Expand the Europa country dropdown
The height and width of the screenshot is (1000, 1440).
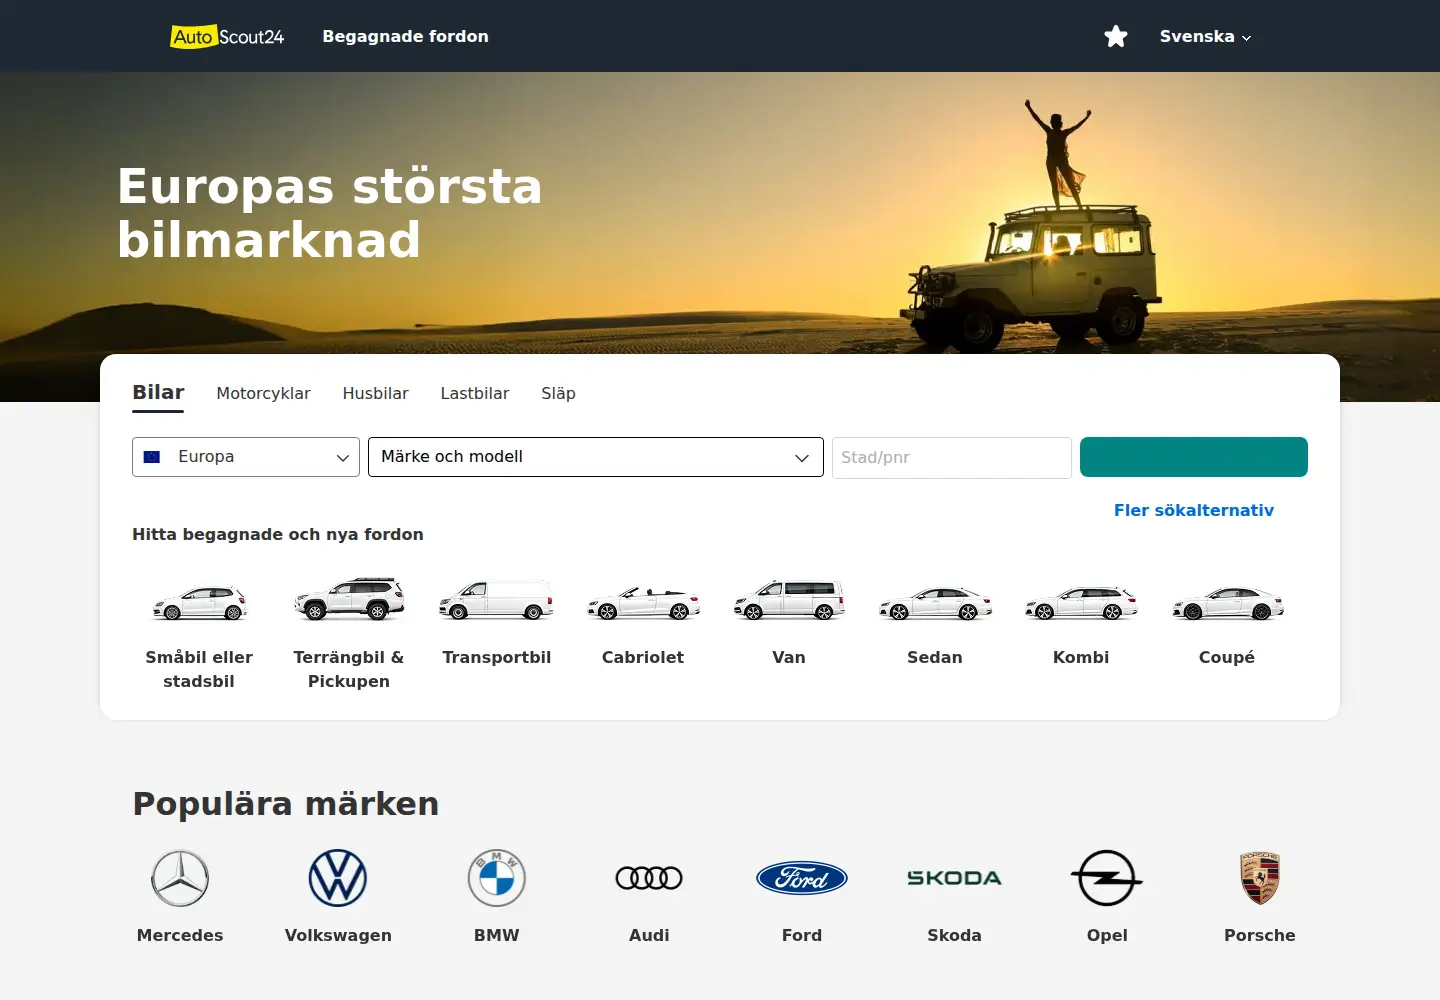click(246, 457)
